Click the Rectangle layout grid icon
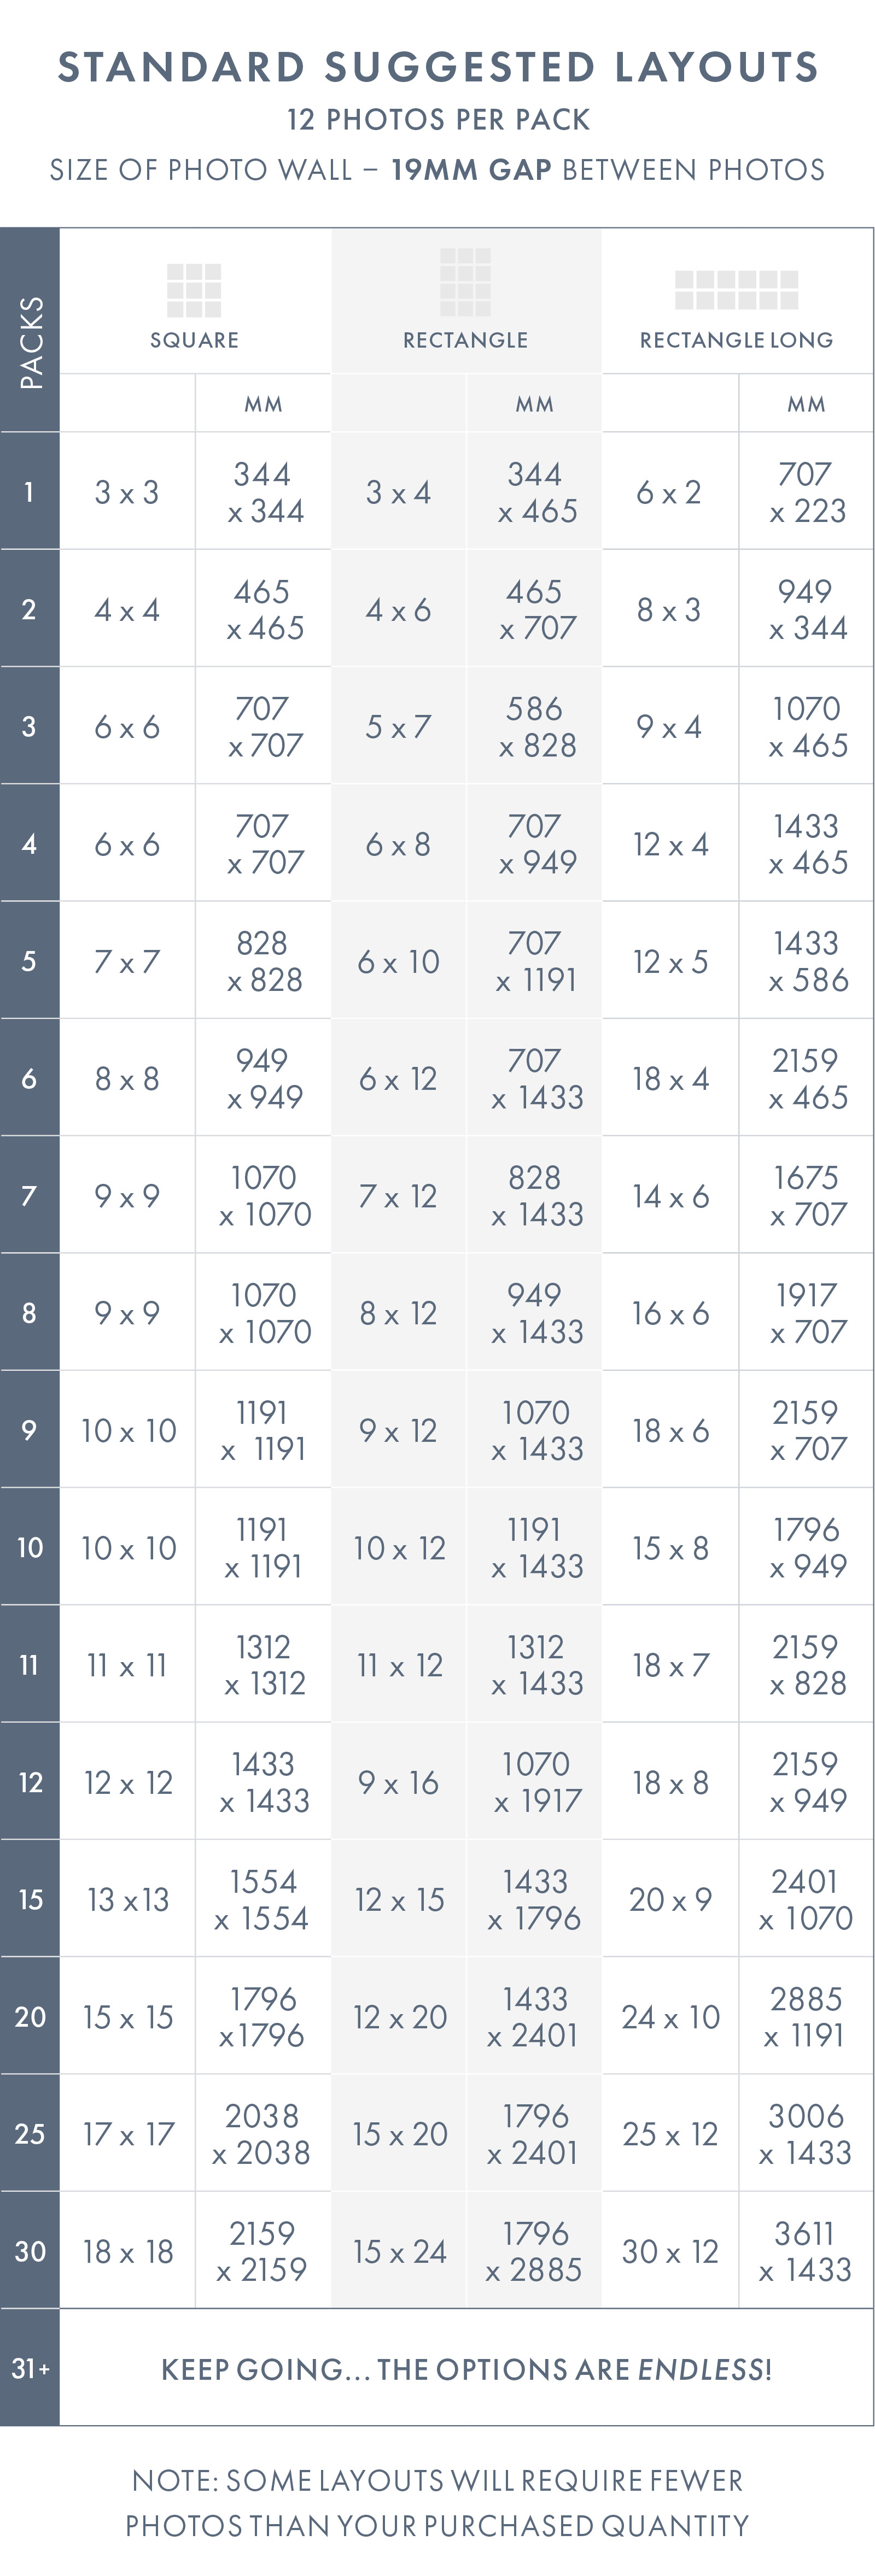875x2576 pixels. pyautogui.click(x=465, y=282)
